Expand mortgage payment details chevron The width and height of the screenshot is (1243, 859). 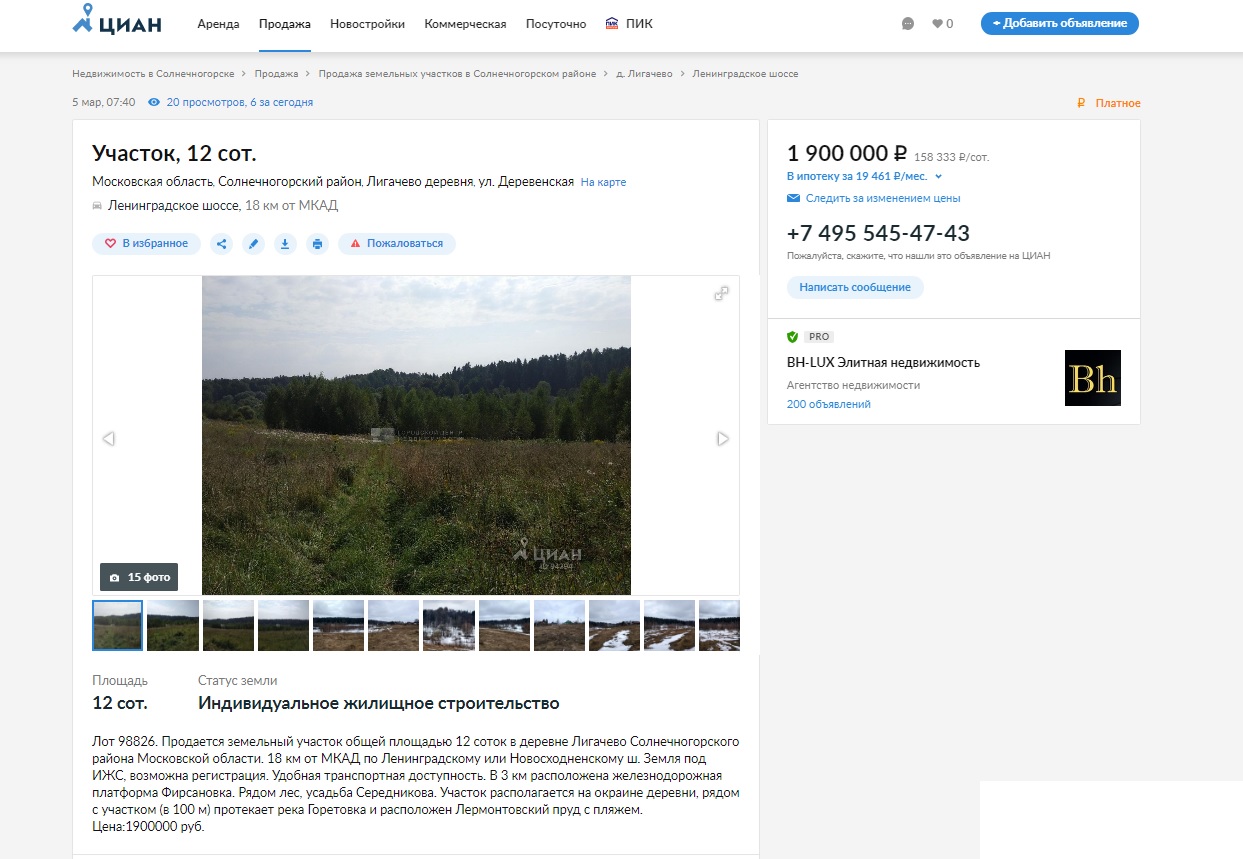(x=938, y=176)
